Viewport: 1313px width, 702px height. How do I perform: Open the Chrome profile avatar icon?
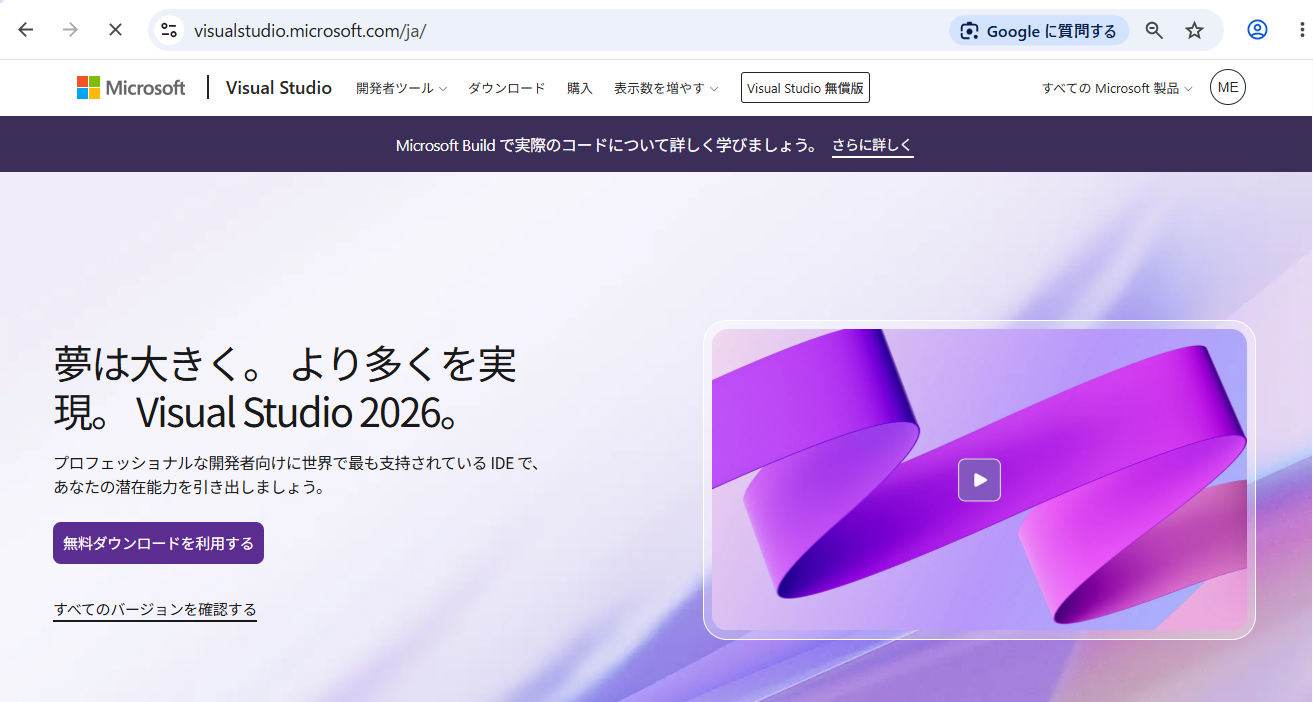click(1257, 30)
